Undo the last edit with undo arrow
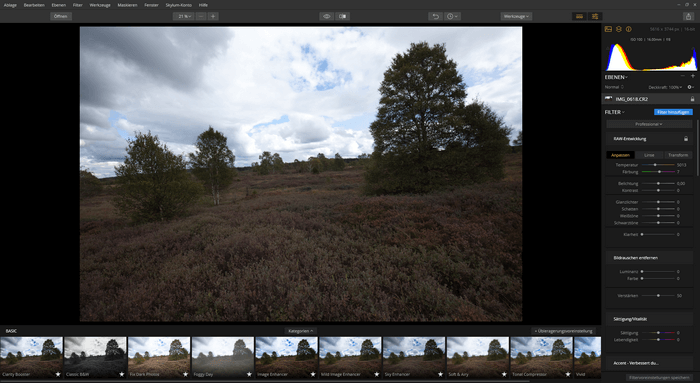Image resolution: width=700 pixels, height=383 pixels. (435, 17)
